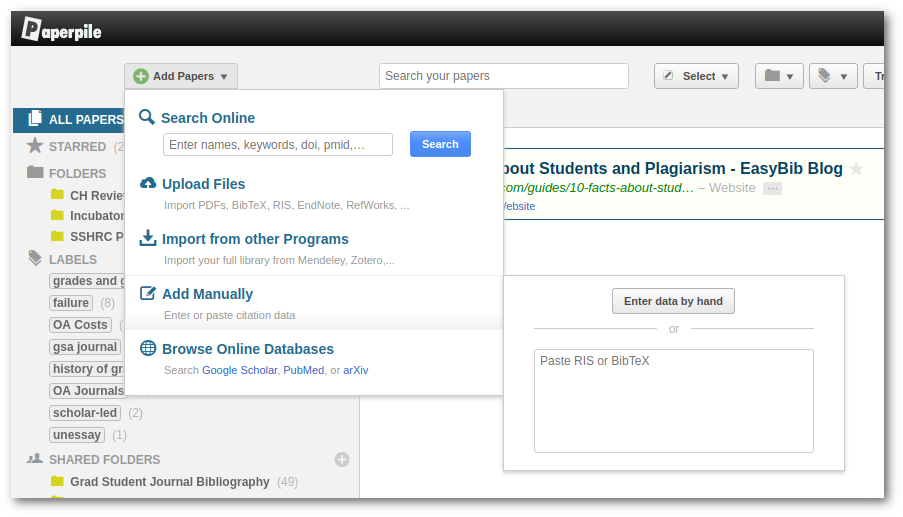Open Grad Student Journal Bibliography folder
The height and width of the screenshot is (517, 903).
point(170,482)
